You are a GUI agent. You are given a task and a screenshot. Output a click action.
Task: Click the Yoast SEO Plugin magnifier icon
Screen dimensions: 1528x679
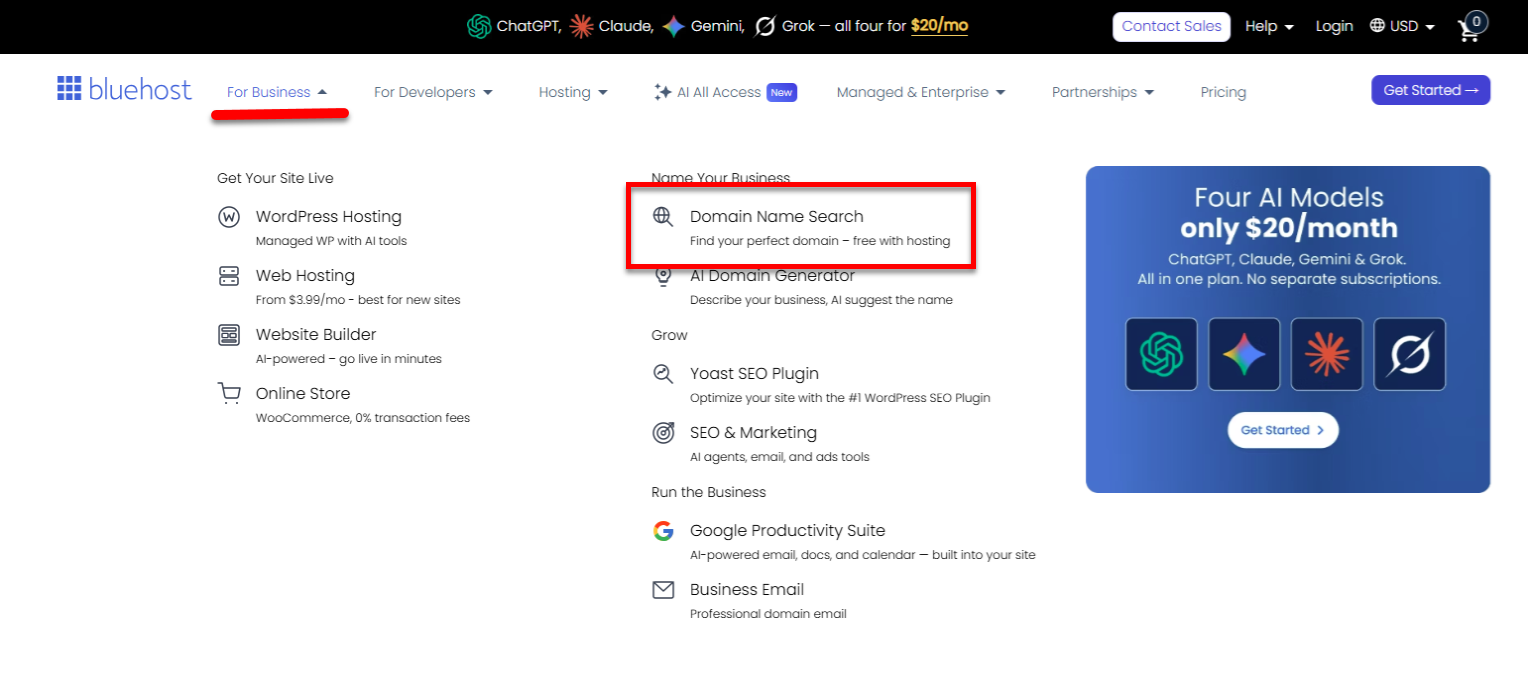coord(663,374)
